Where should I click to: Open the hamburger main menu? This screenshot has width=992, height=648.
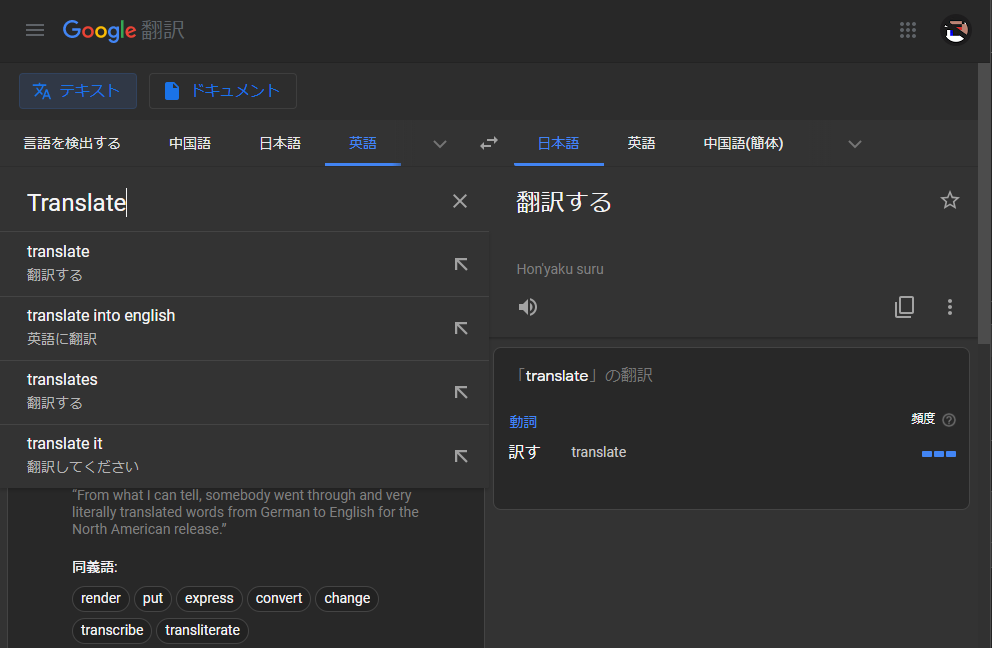click(35, 30)
